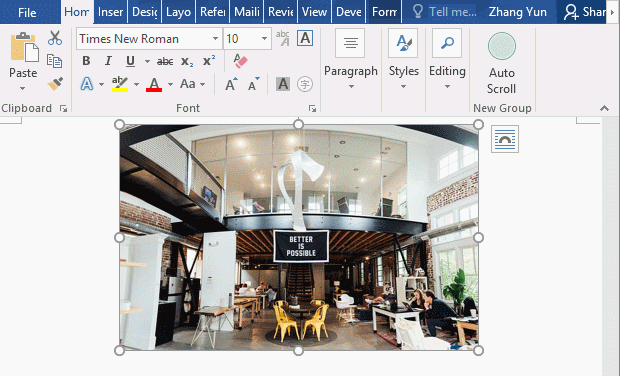Switch to the References tab
The image size is (620, 376).
pyautogui.click(x=212, y=12)
